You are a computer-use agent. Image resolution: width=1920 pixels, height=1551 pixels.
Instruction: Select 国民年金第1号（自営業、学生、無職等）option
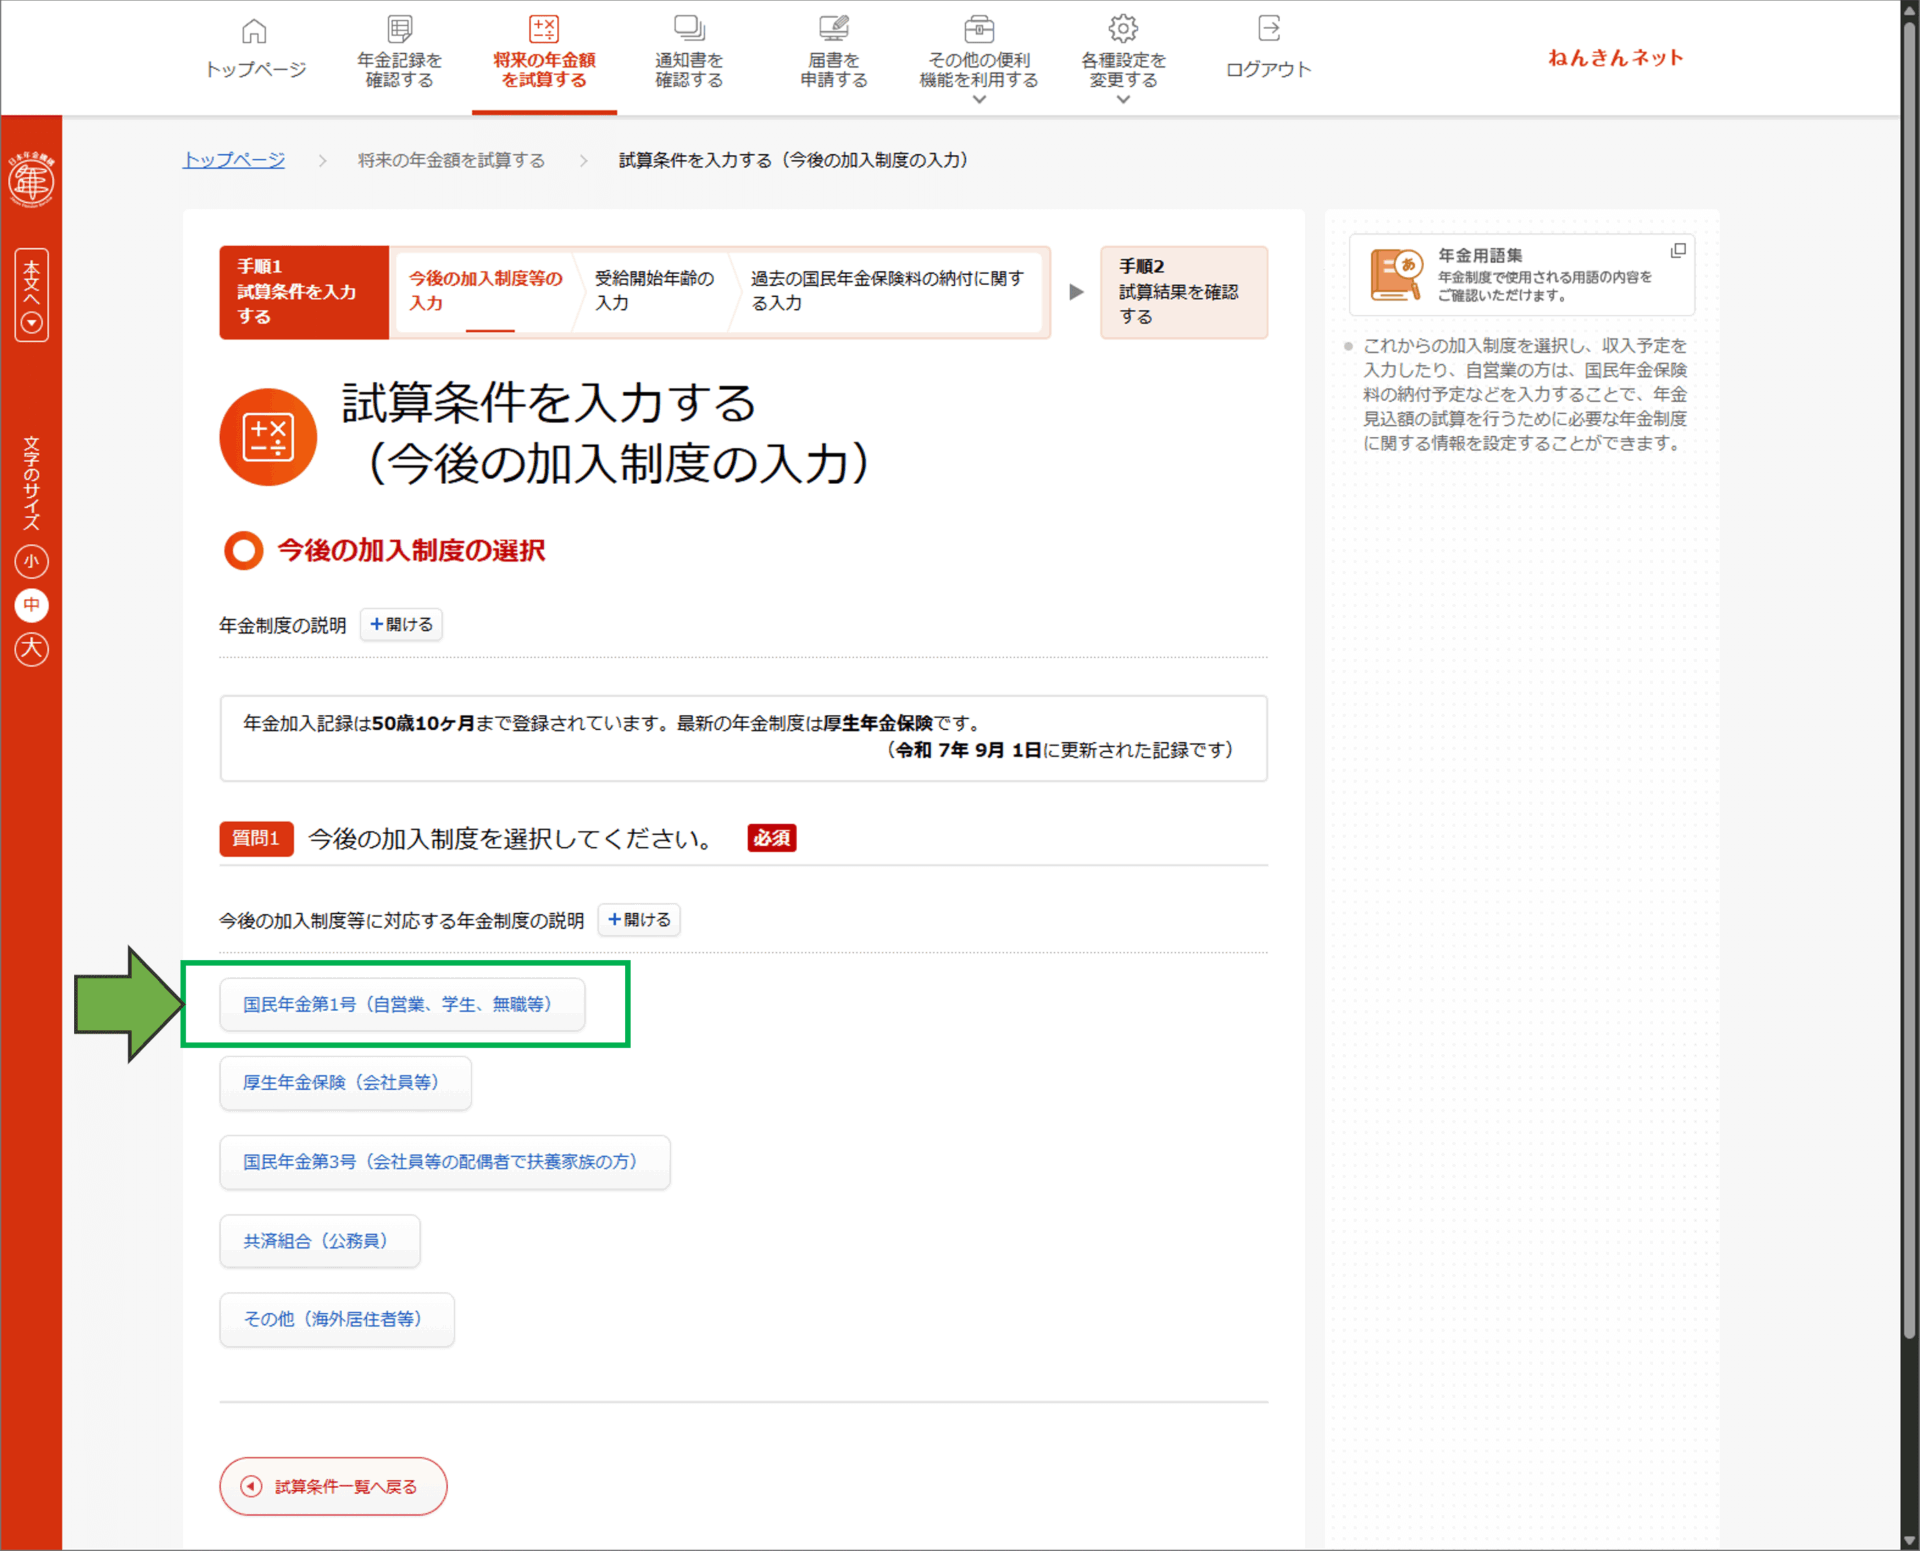401,1004
